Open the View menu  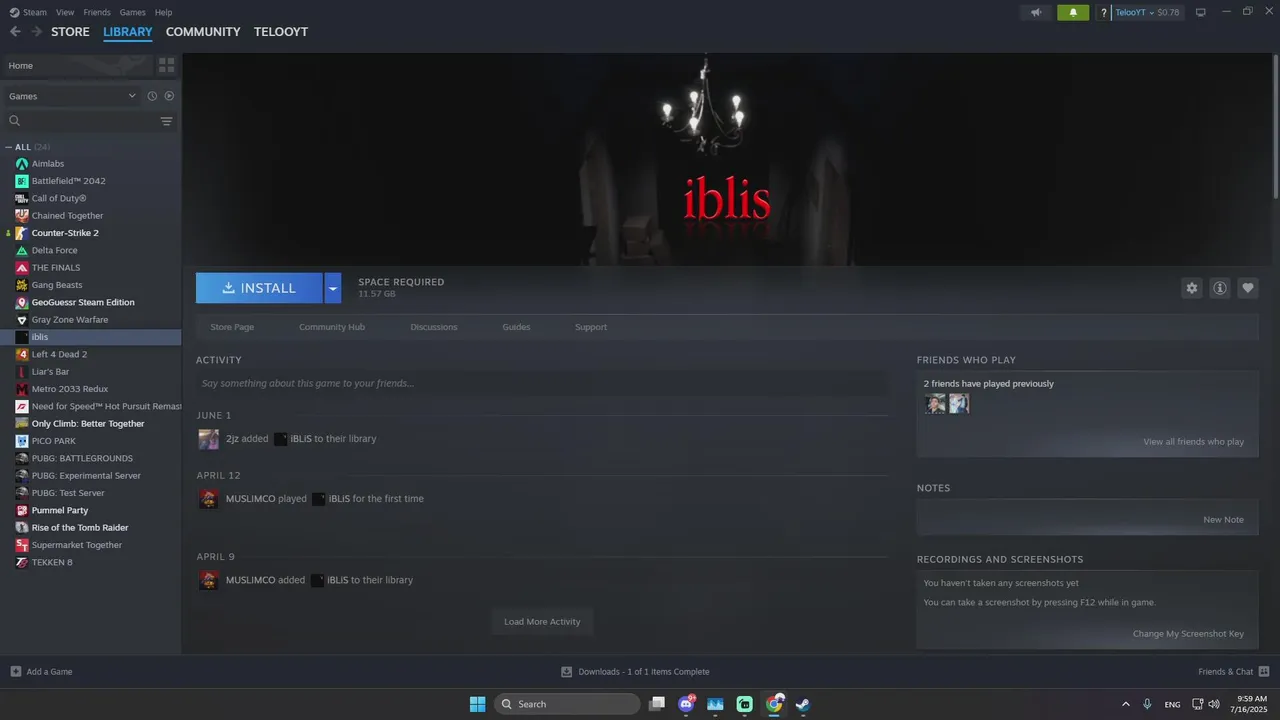[65, 12]
